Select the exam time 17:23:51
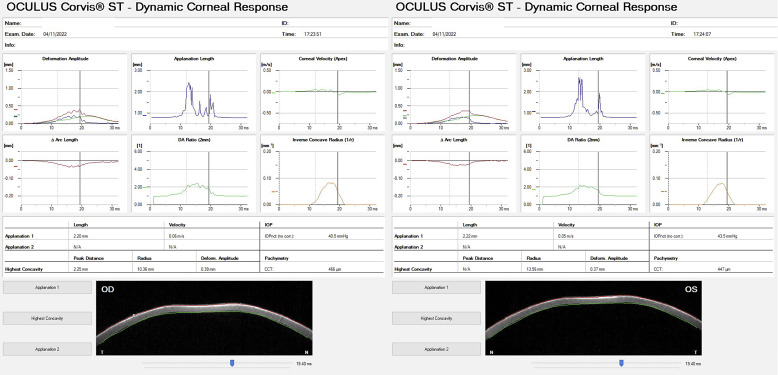Viewport: 778px width, 375px height. 313,34
